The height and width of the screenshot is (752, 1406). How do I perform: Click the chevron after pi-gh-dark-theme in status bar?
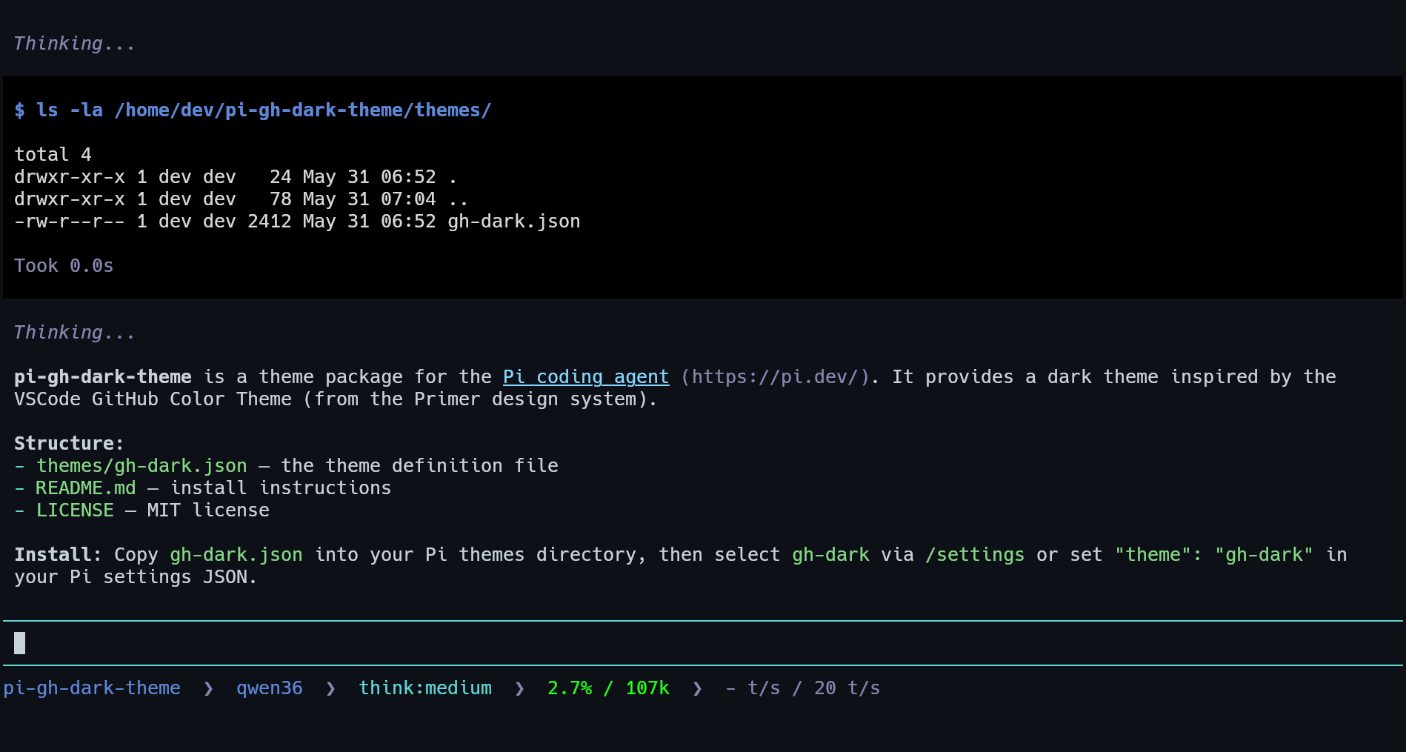[208, 688]
